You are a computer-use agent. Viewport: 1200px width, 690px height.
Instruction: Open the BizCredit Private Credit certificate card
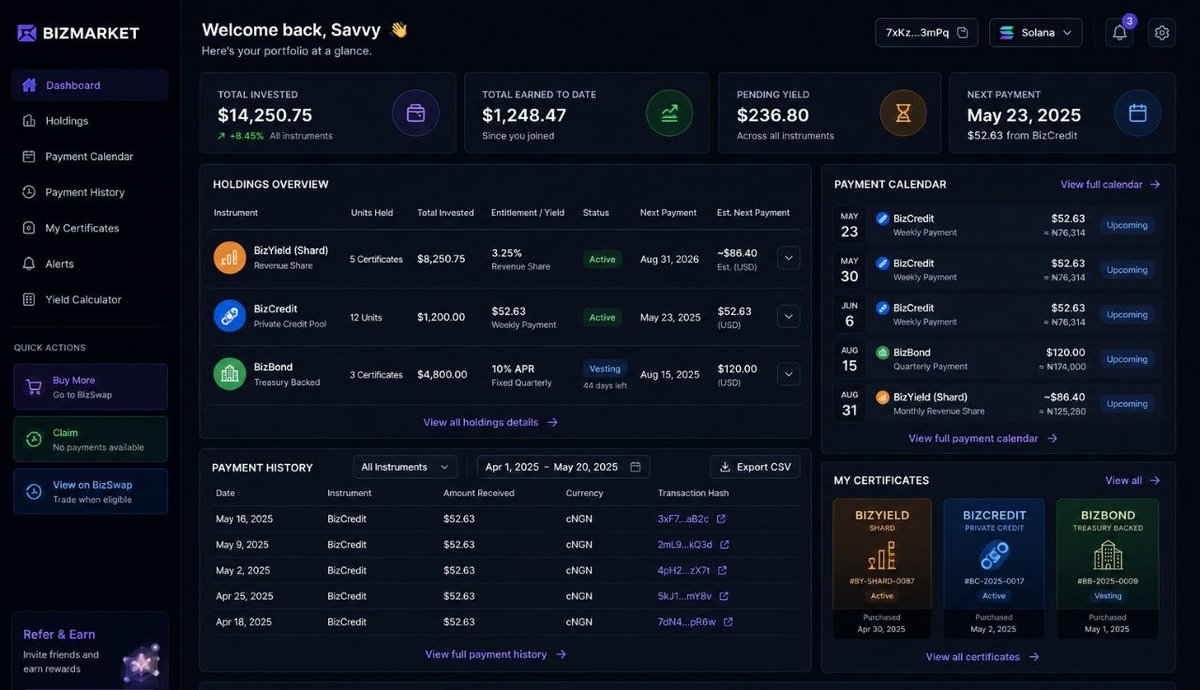tap(994, 568)
